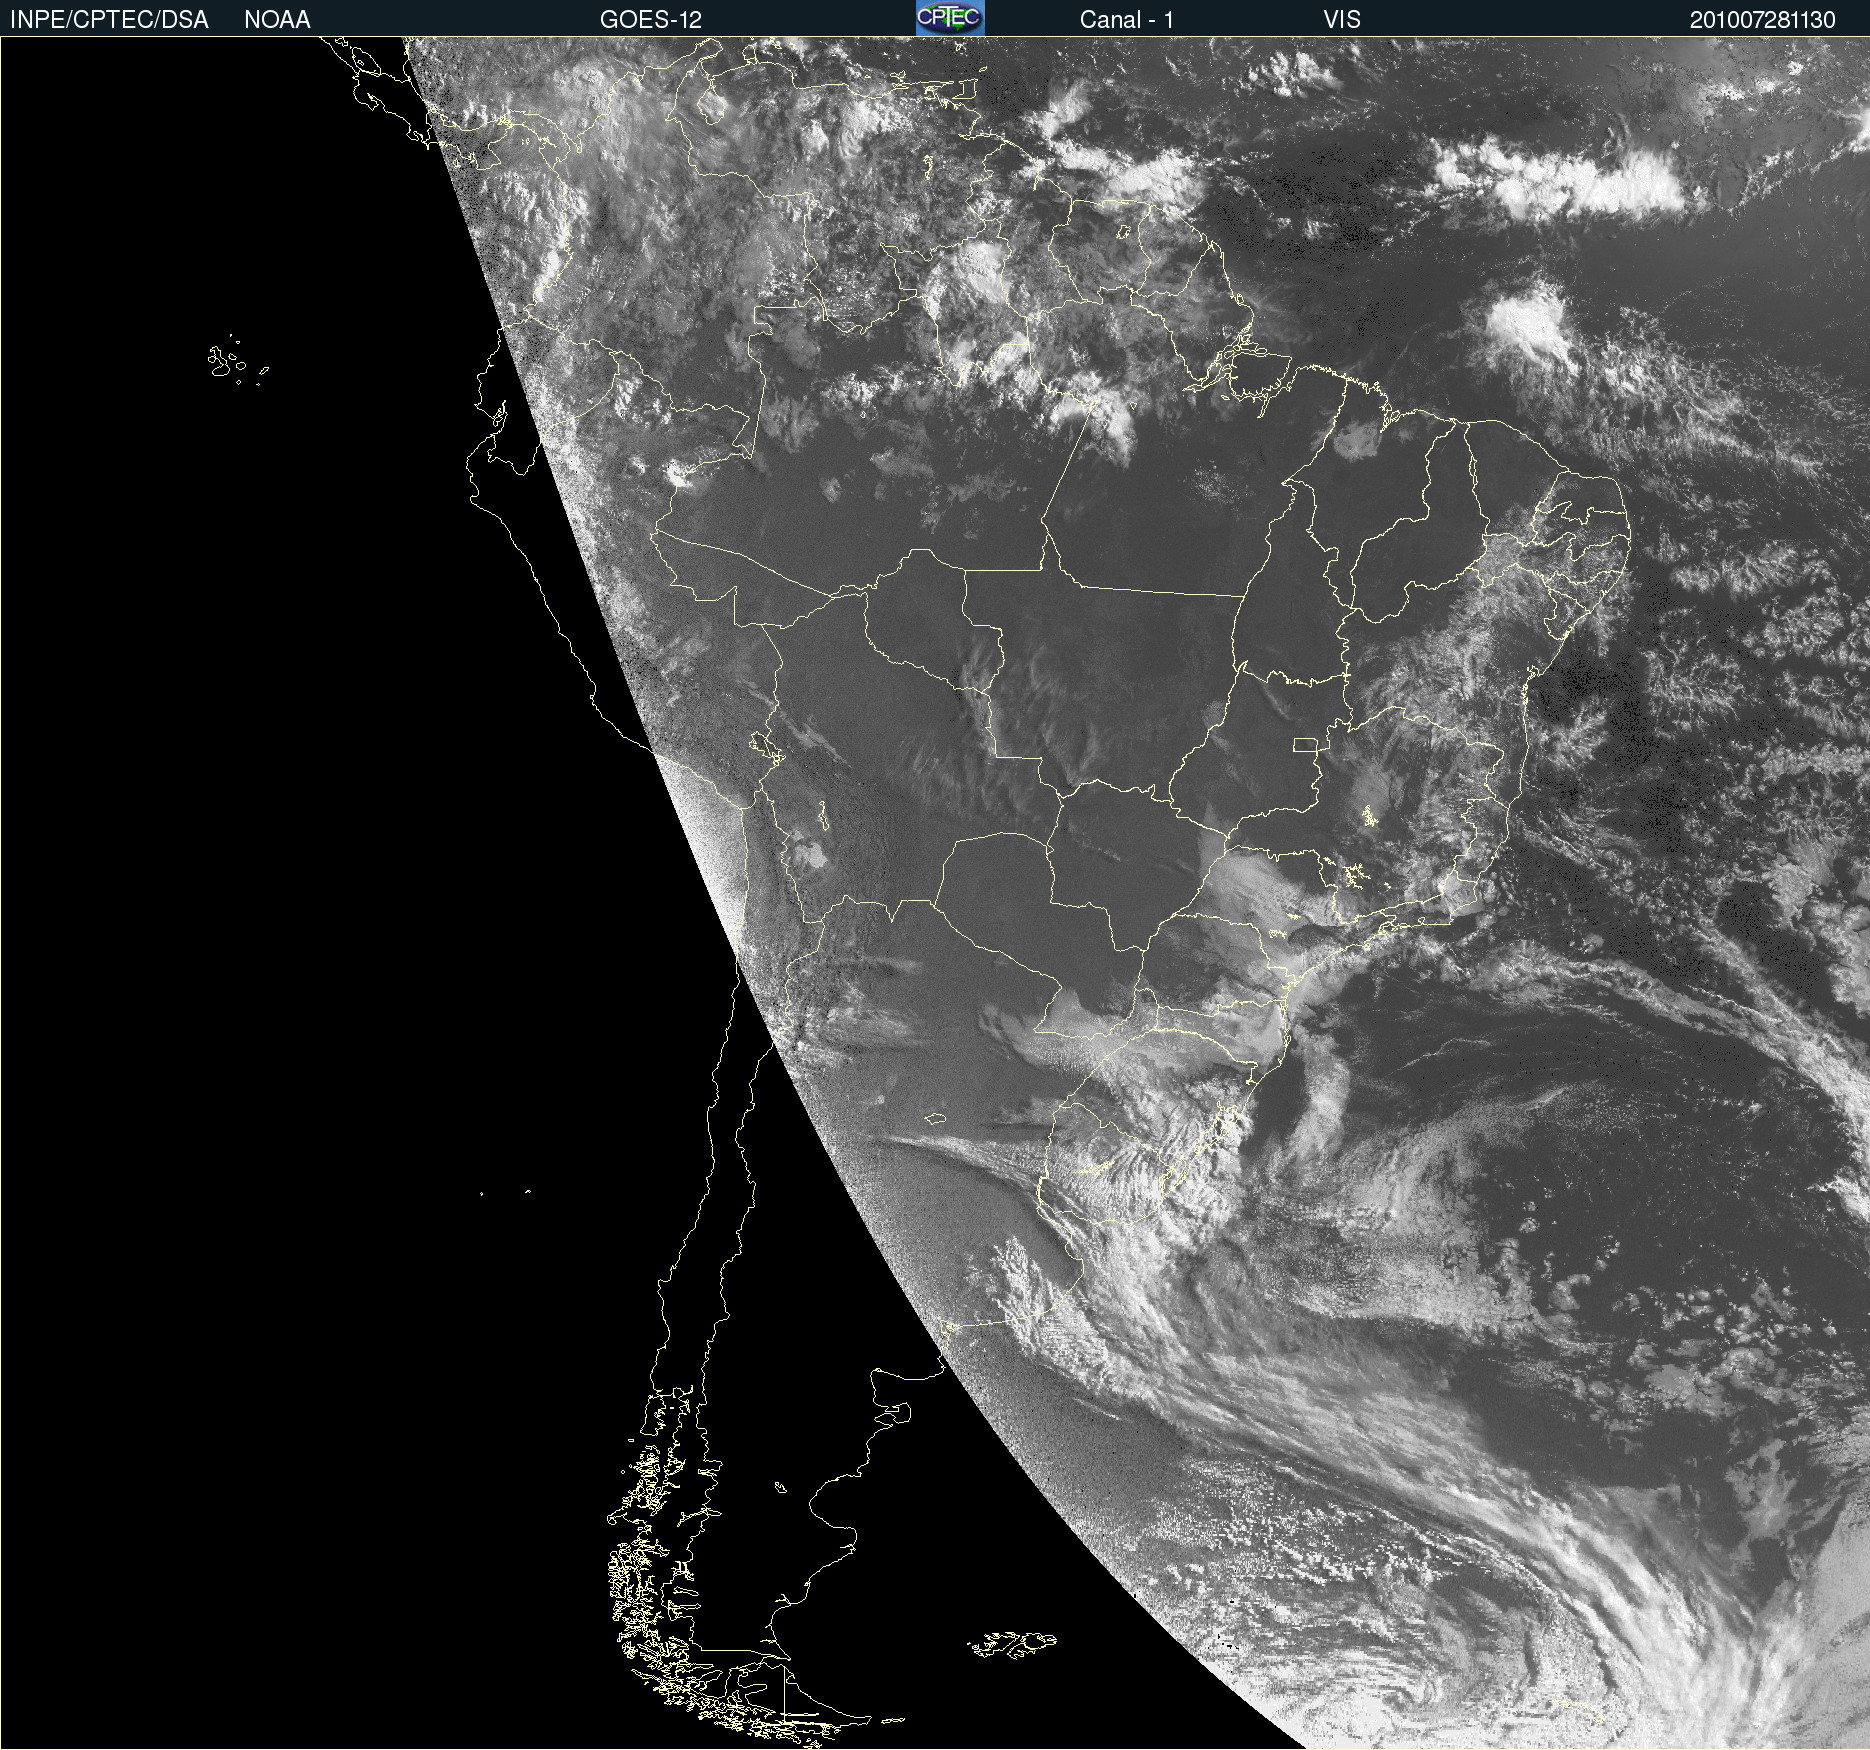This screenshot has width=1870, height=1750.
Task: Click the VIS channel type label
Action: 1342,20
